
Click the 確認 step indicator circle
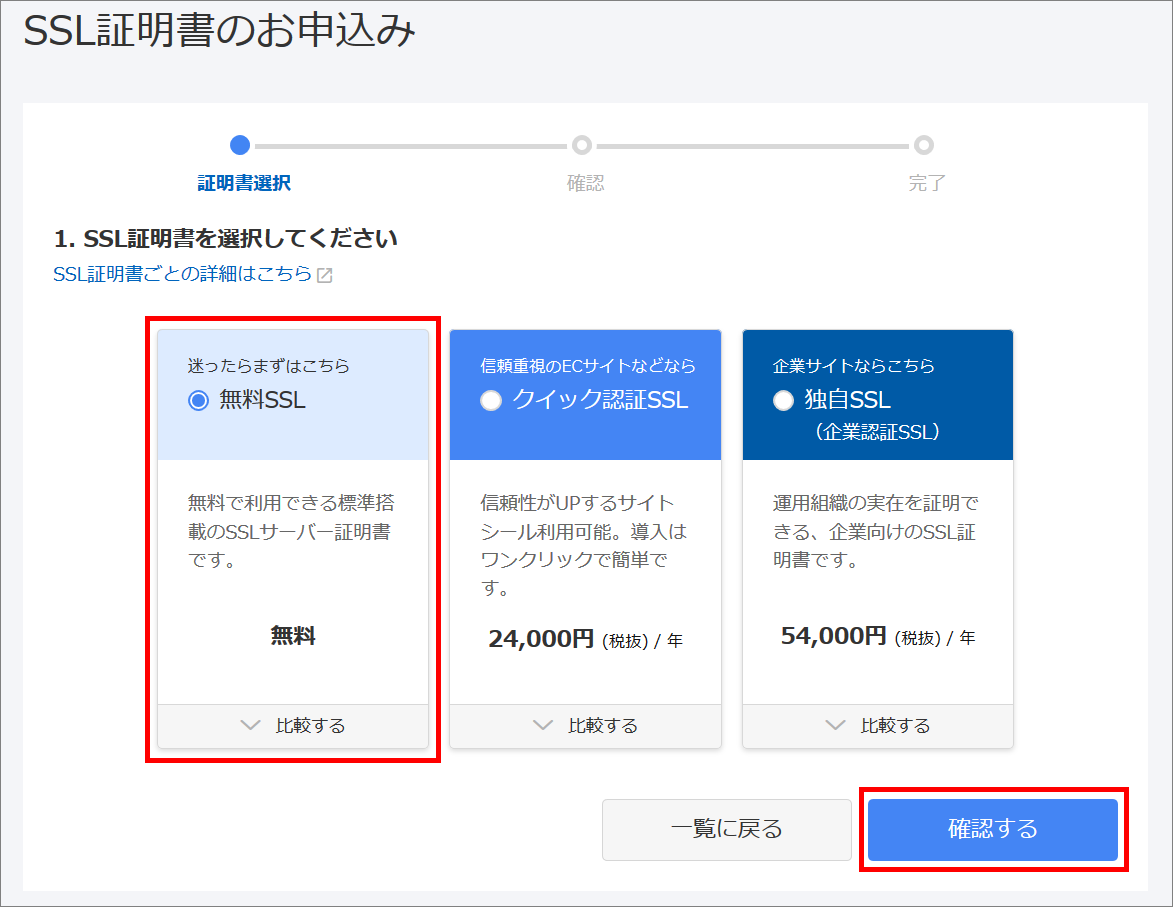click(582, 145)
